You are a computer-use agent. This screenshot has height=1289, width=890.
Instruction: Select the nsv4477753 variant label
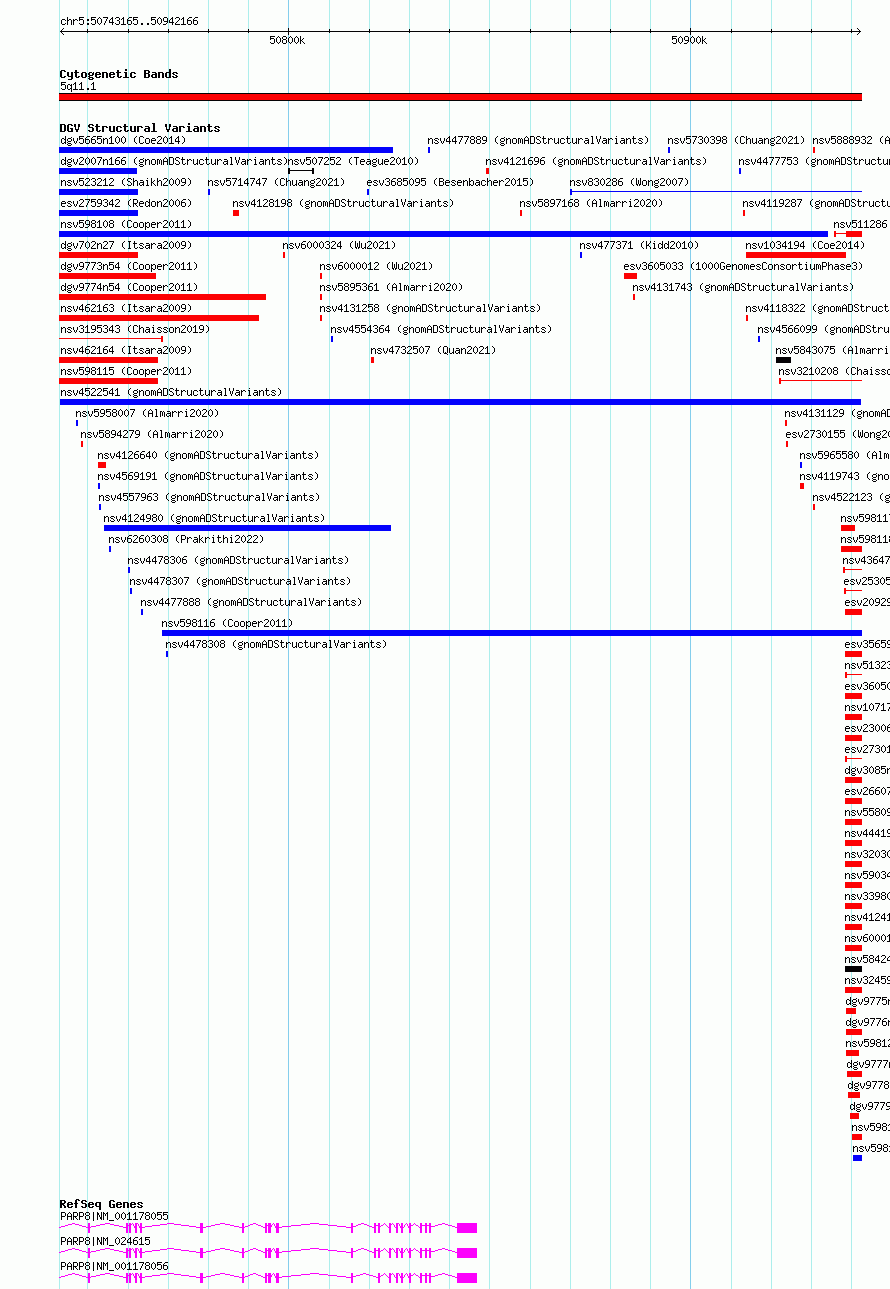[813, 161]
